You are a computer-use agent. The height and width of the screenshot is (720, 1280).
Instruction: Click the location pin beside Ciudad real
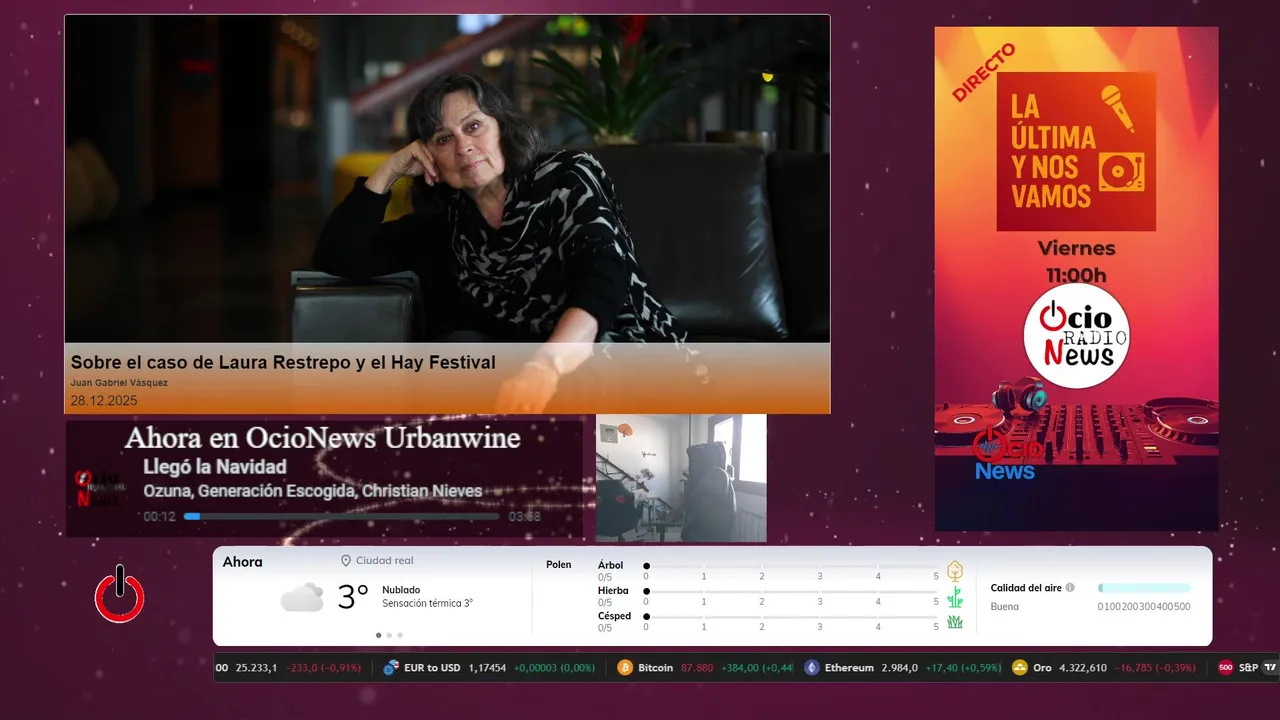pyautogui.click(x=346, y=561)
